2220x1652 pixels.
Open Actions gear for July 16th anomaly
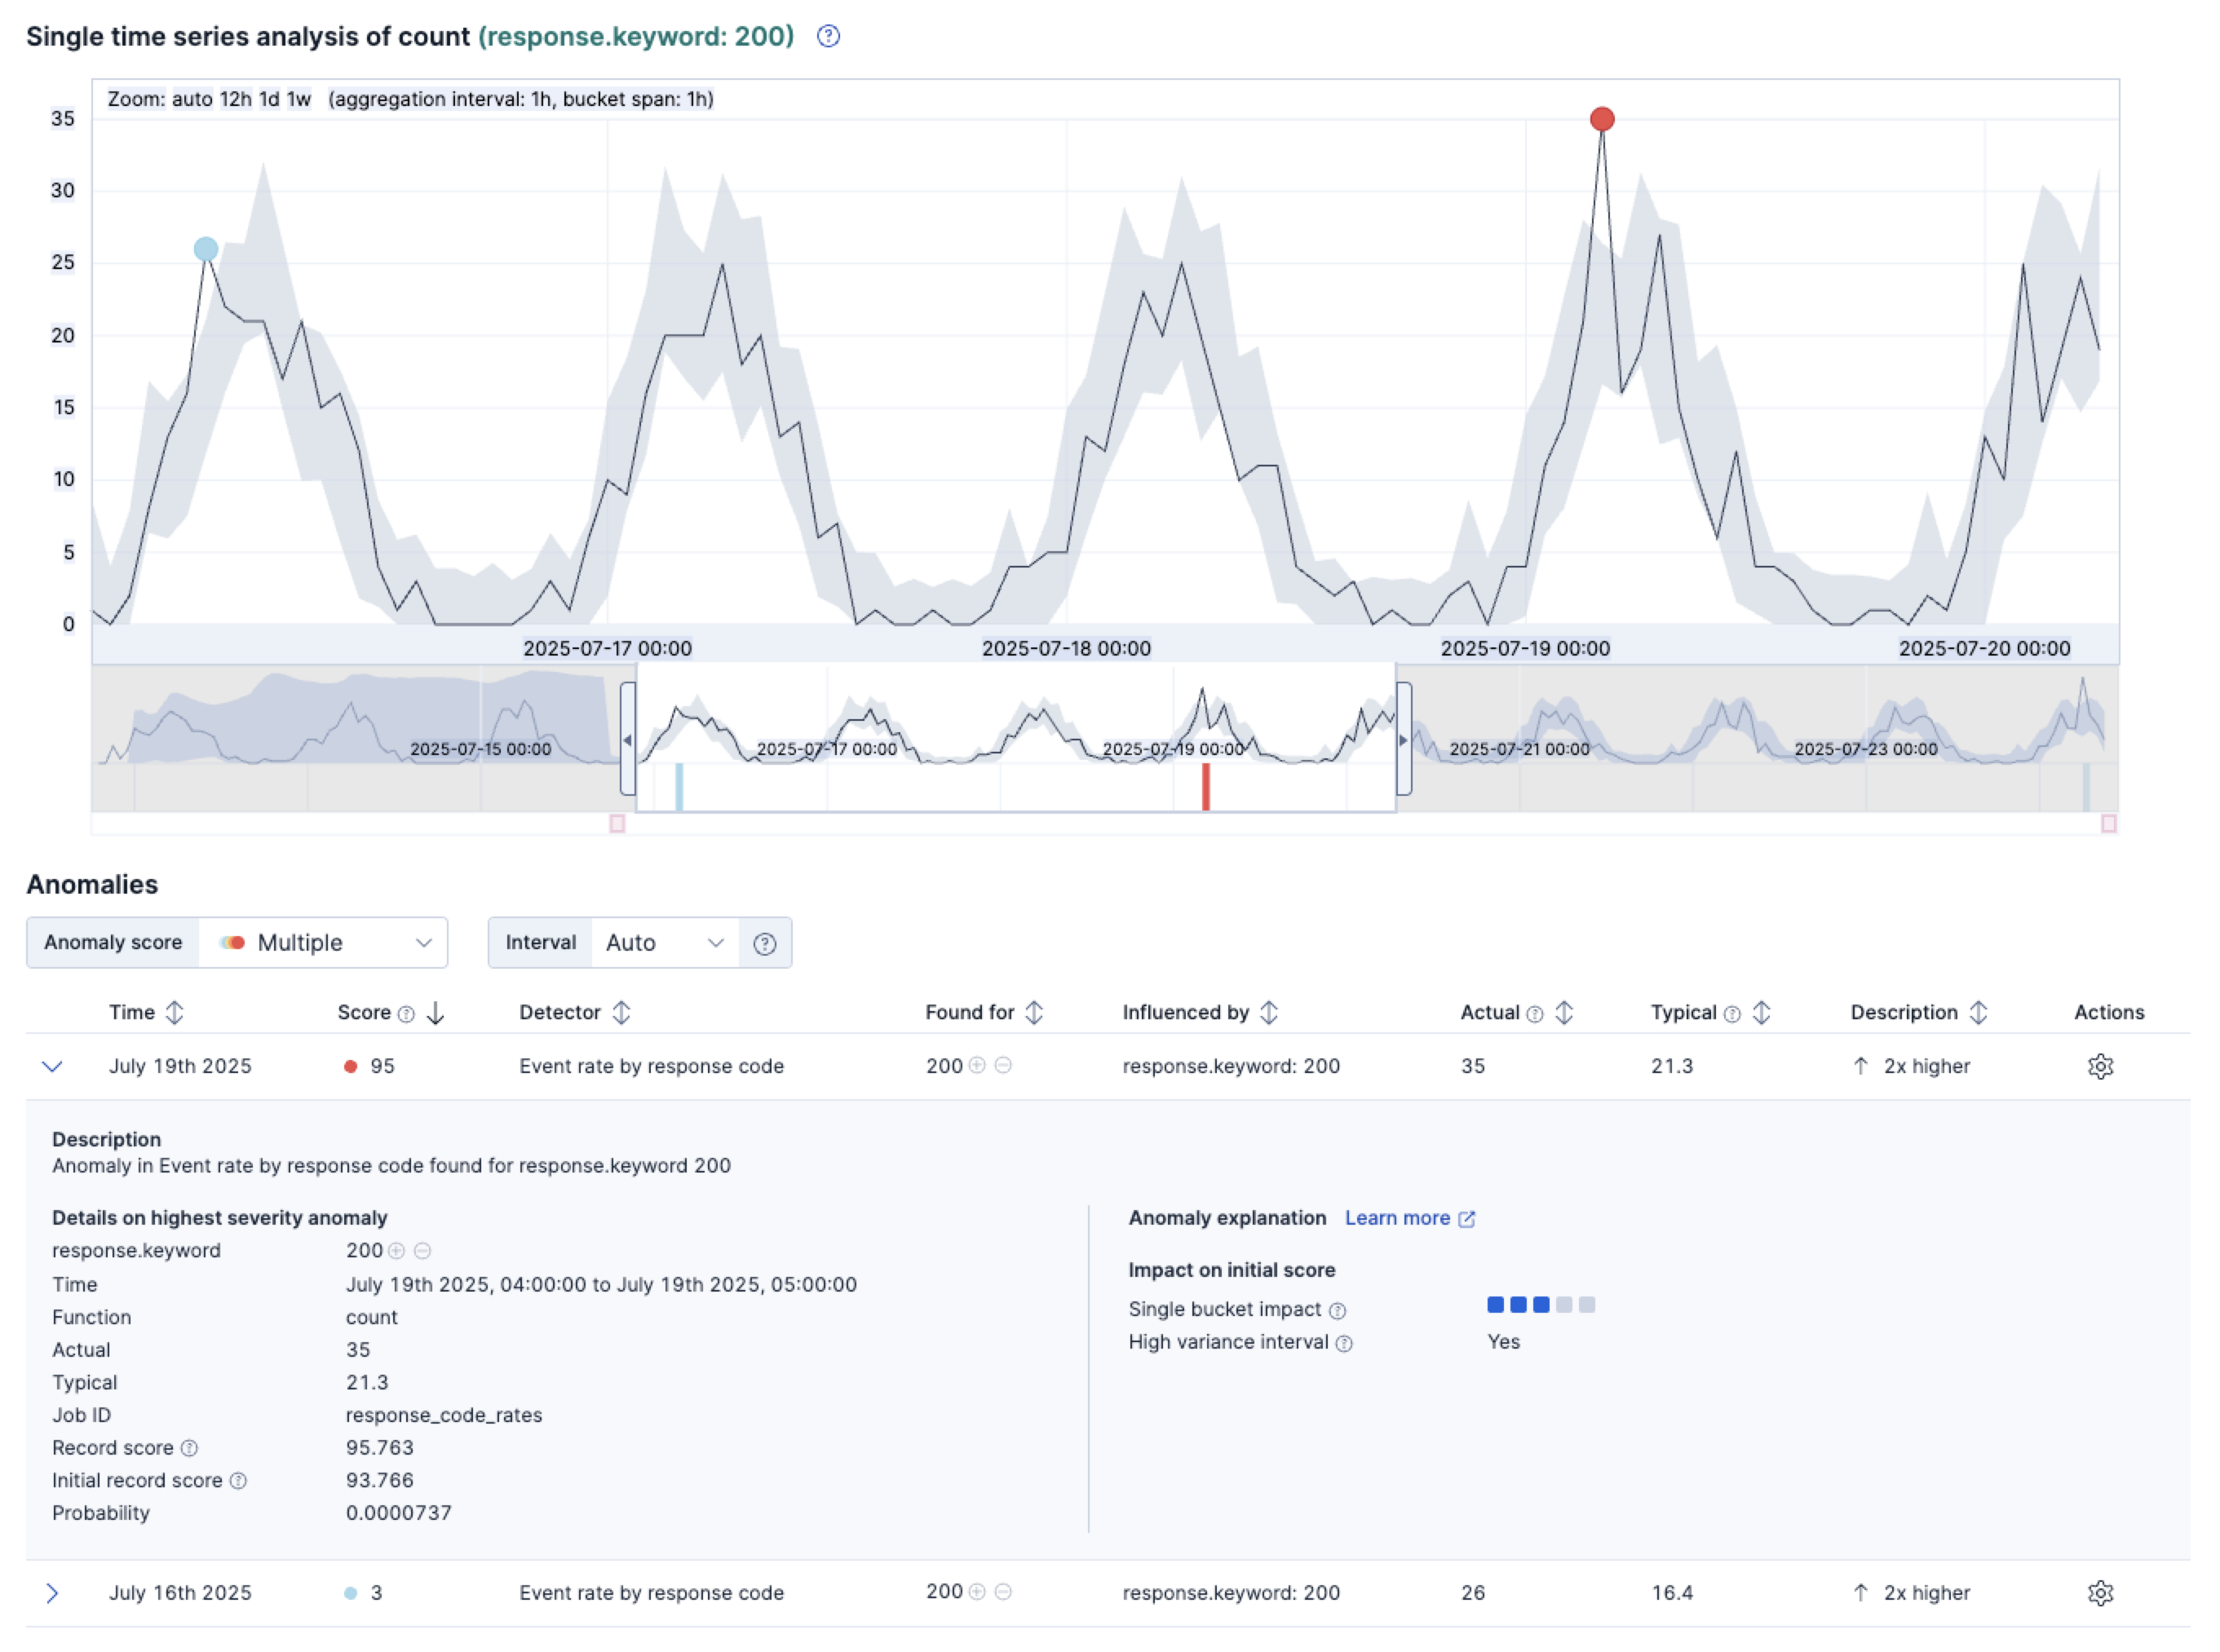point(2101,1593)
